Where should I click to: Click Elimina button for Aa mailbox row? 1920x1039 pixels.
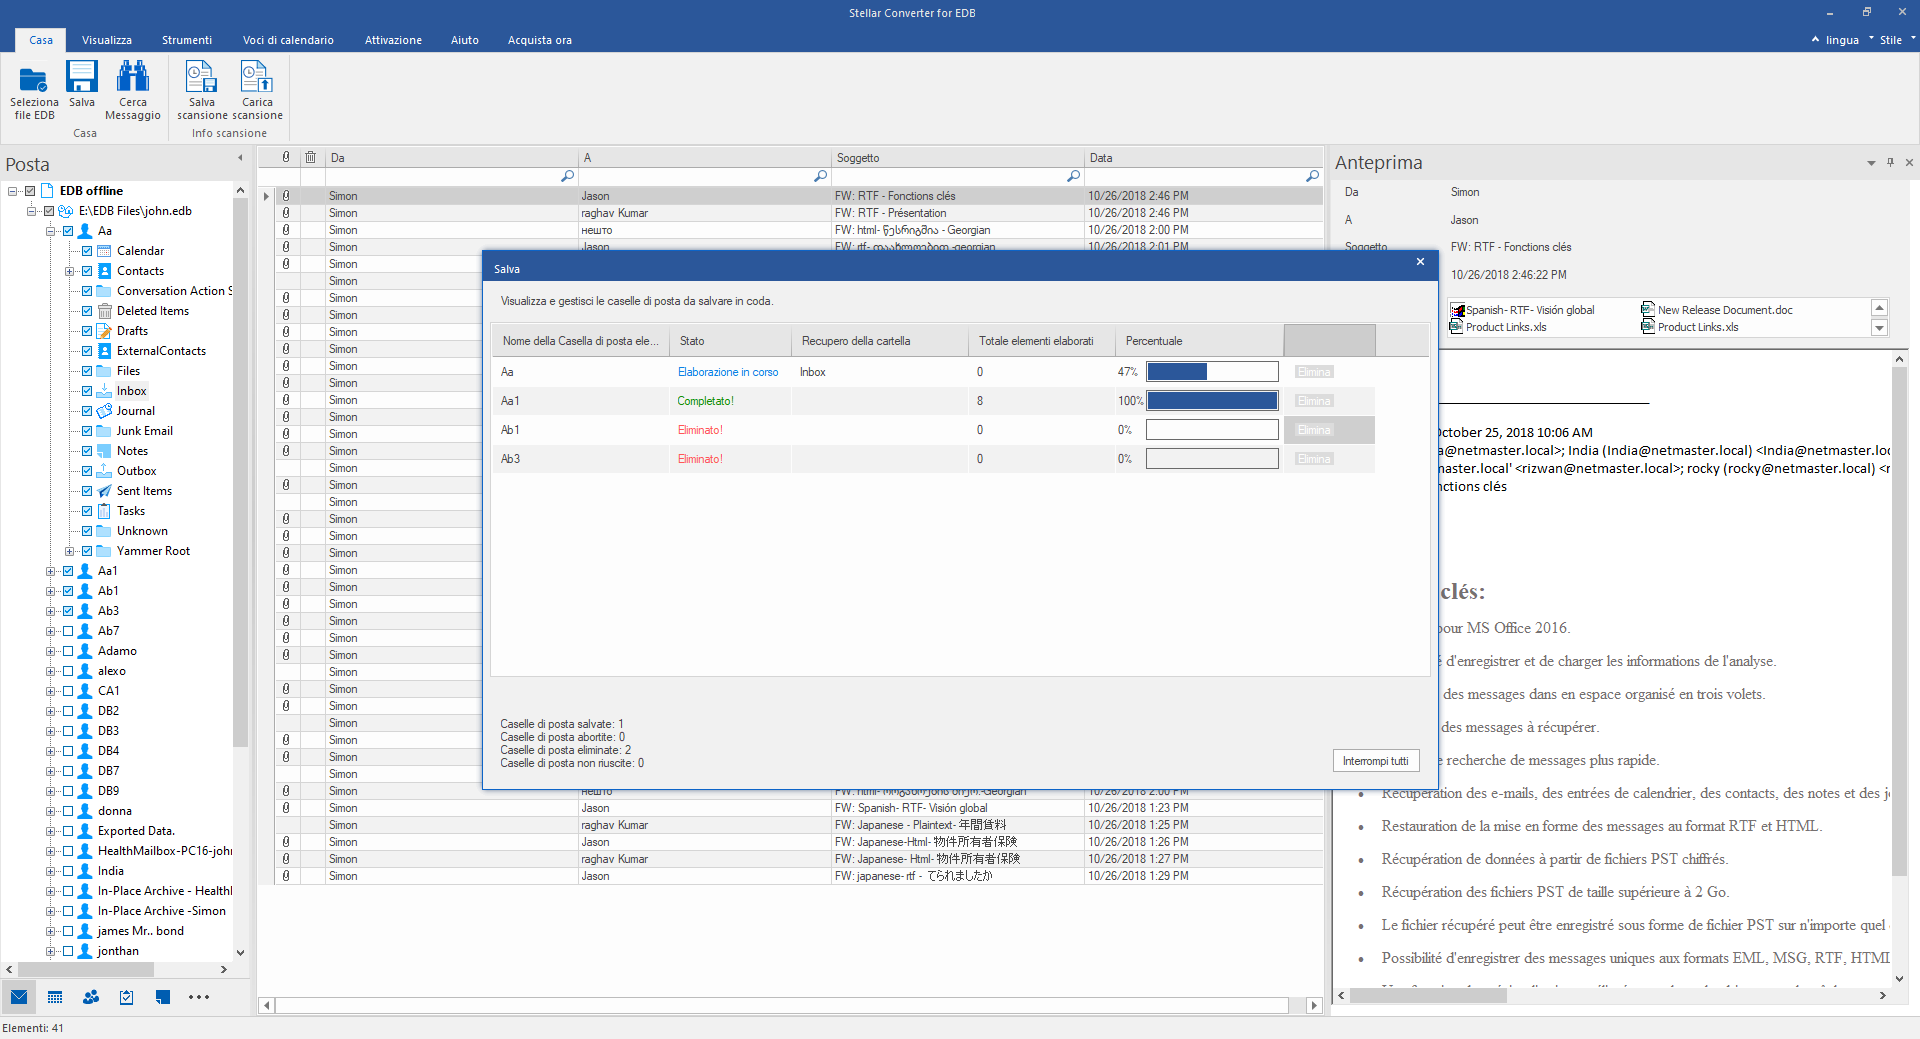pyautogui.click(x=1314, y=372)
